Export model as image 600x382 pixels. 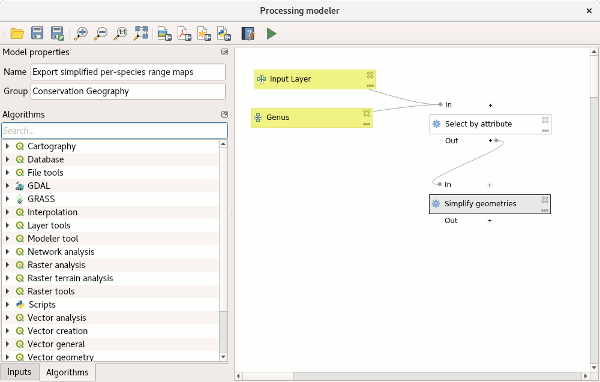(x=165, y=33)
